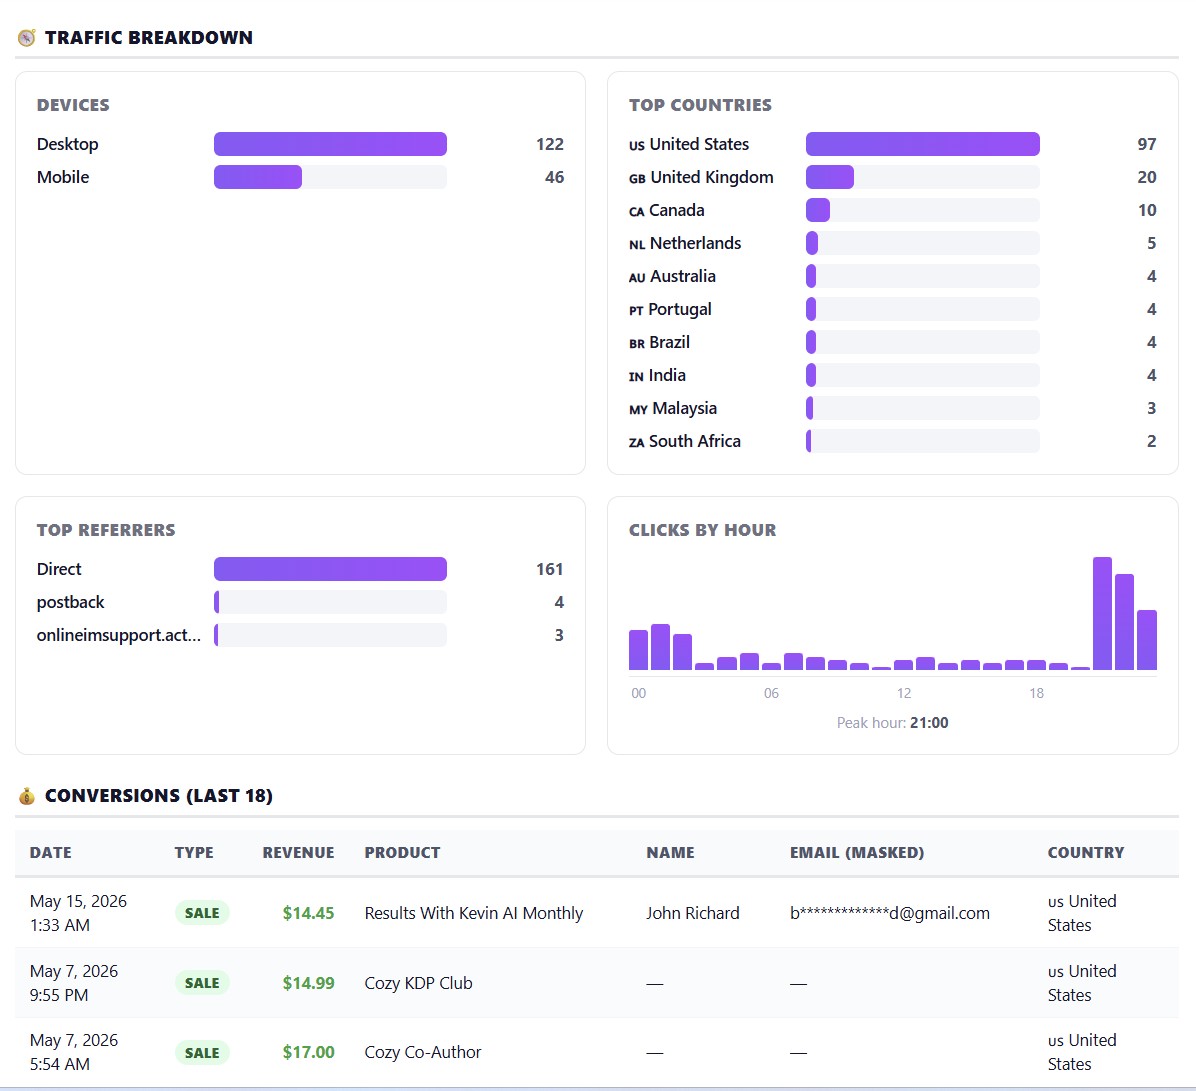
Task: Click the 12 hour axis label
Action: (x=904, y=693)
